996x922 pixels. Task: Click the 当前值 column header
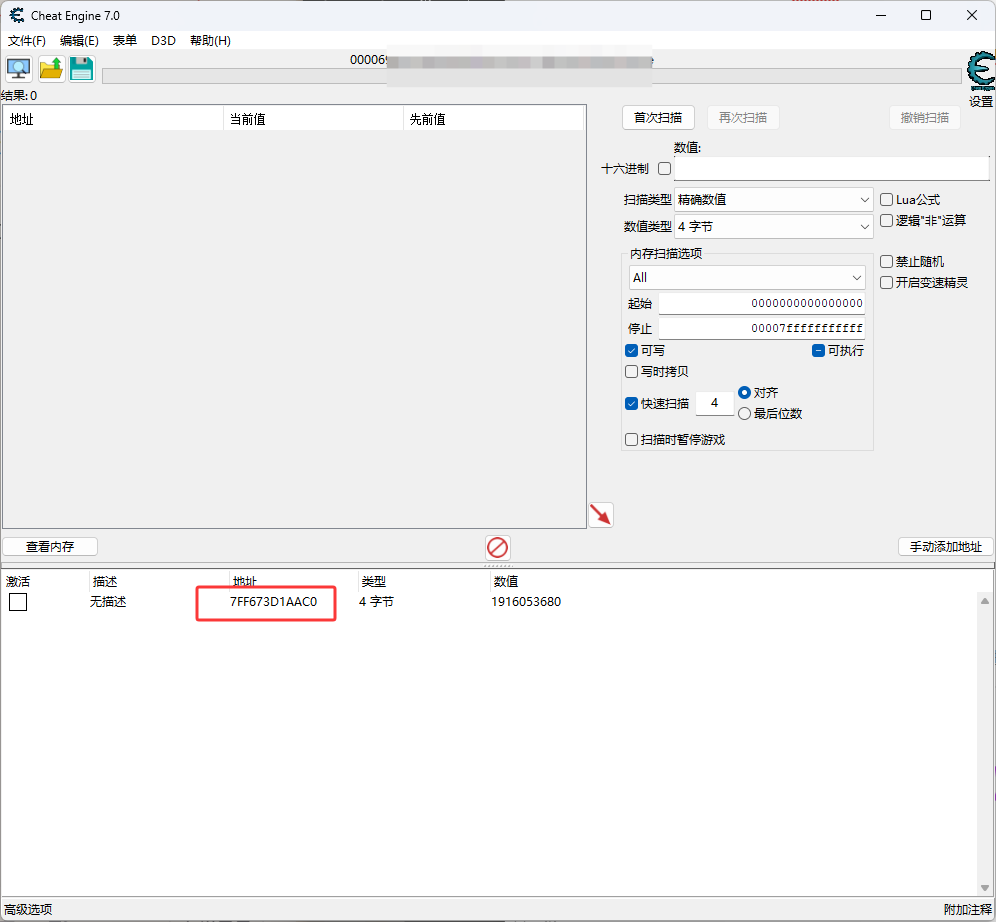pos(313,119)
